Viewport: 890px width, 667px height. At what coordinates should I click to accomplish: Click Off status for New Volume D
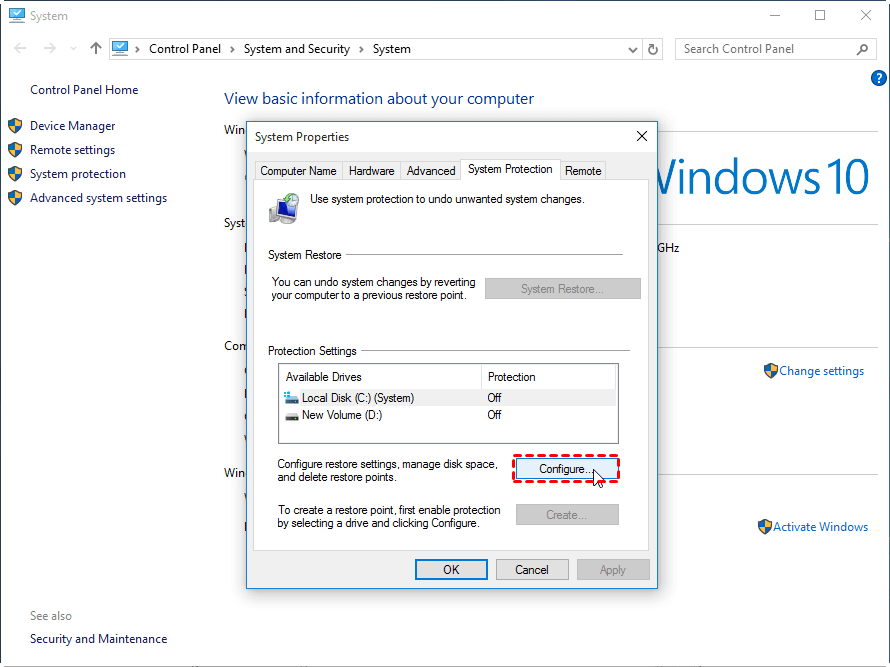pos(494,415)
